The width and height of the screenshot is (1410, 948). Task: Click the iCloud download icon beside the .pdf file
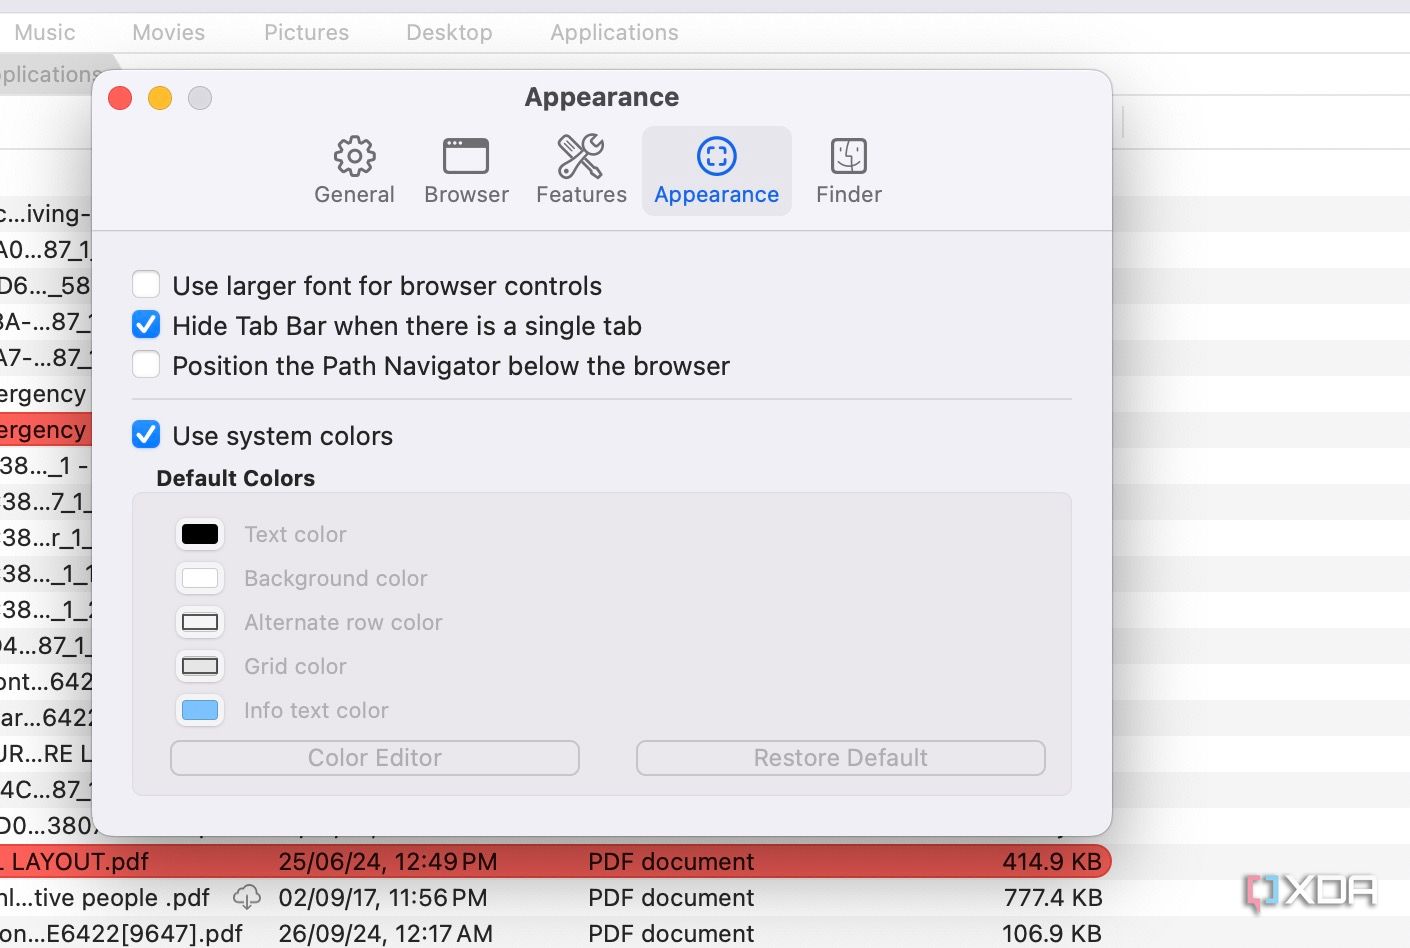point(247,897)
